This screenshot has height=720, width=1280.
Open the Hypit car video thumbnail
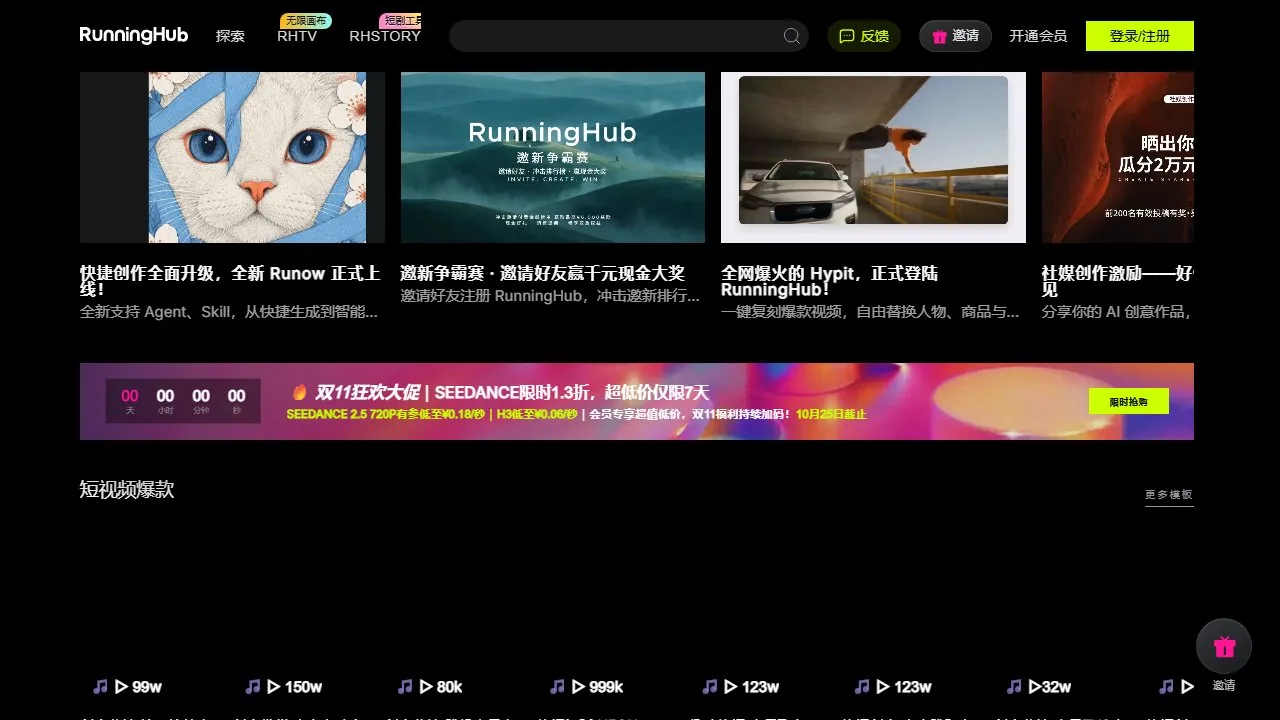click(873, 157)
